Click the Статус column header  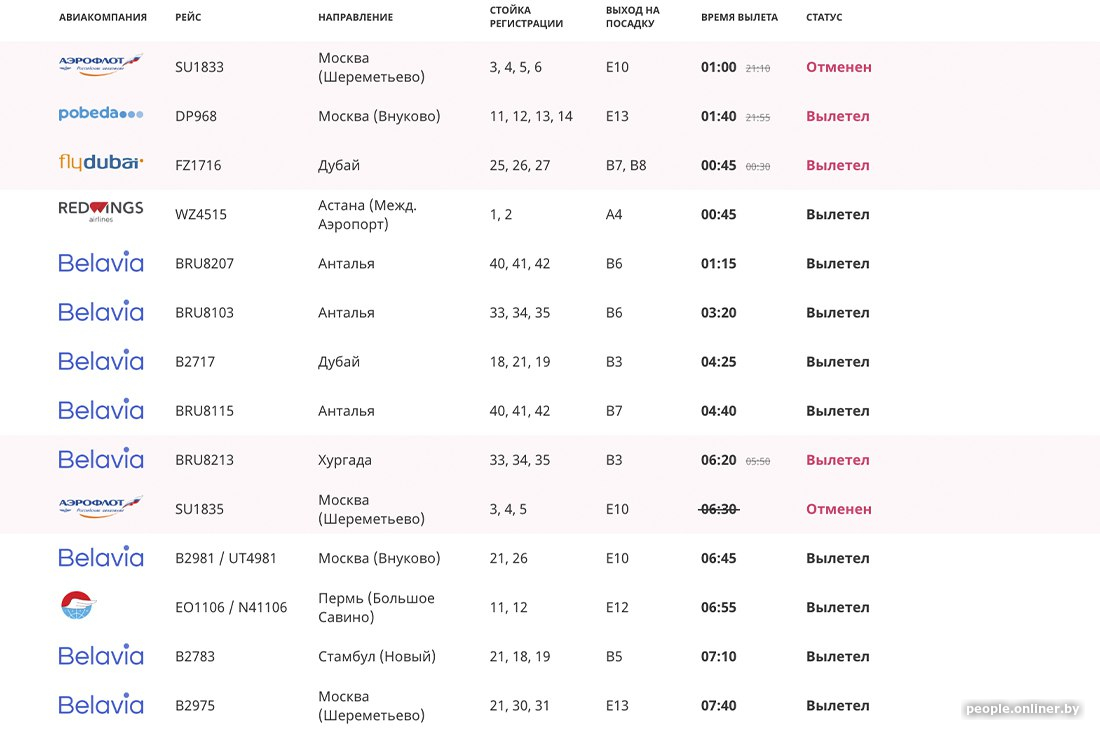point(824,18)
